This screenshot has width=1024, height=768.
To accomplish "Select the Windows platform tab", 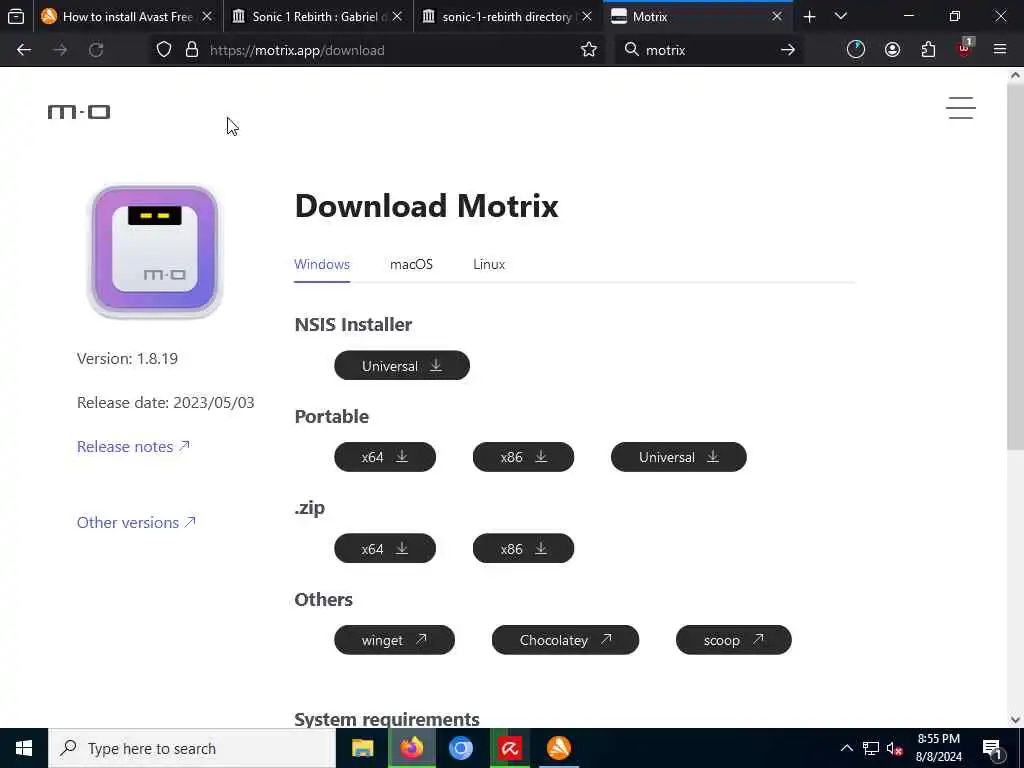I will tap(322, 264).
